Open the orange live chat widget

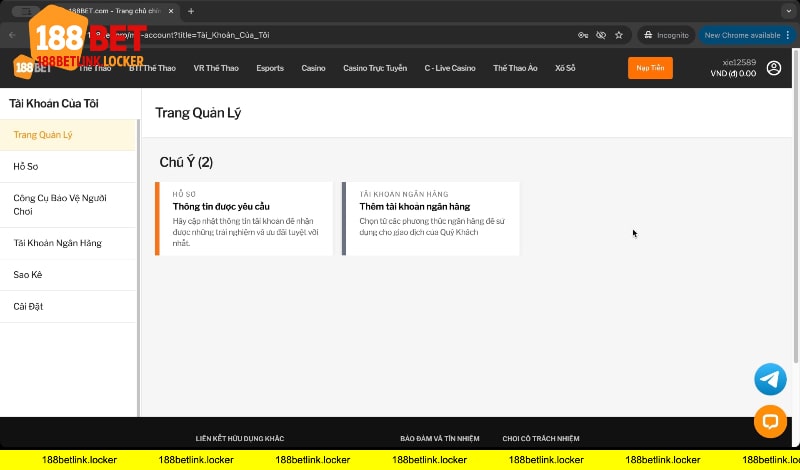coord(770,421)
